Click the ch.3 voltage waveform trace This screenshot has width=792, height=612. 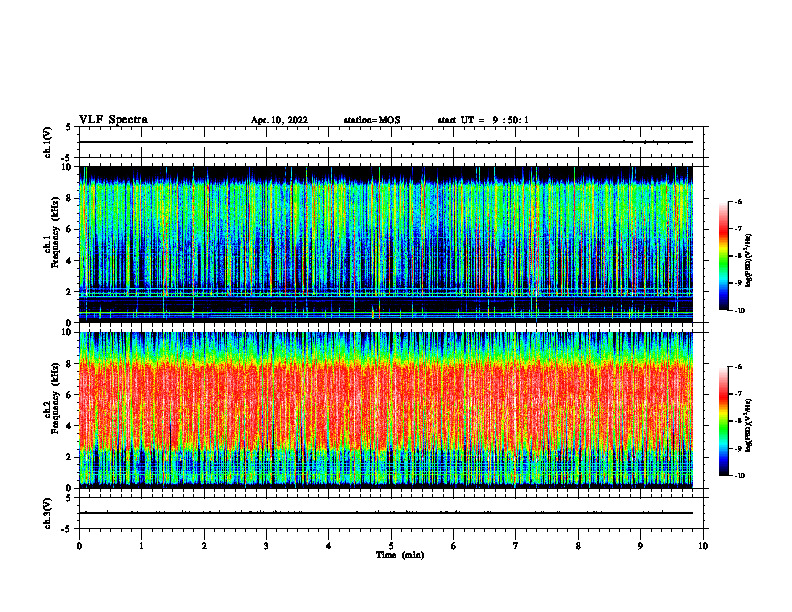click(x=386, y=513)
